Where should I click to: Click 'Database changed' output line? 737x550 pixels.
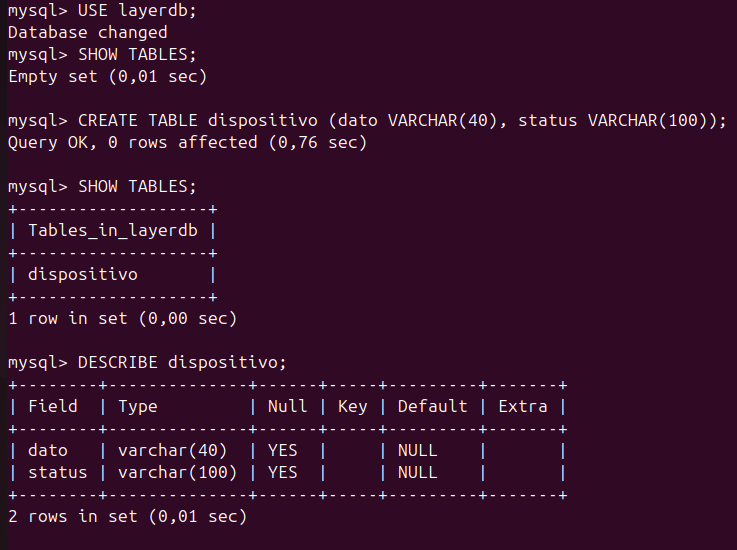pyautogui.click(x=88, y=32)
